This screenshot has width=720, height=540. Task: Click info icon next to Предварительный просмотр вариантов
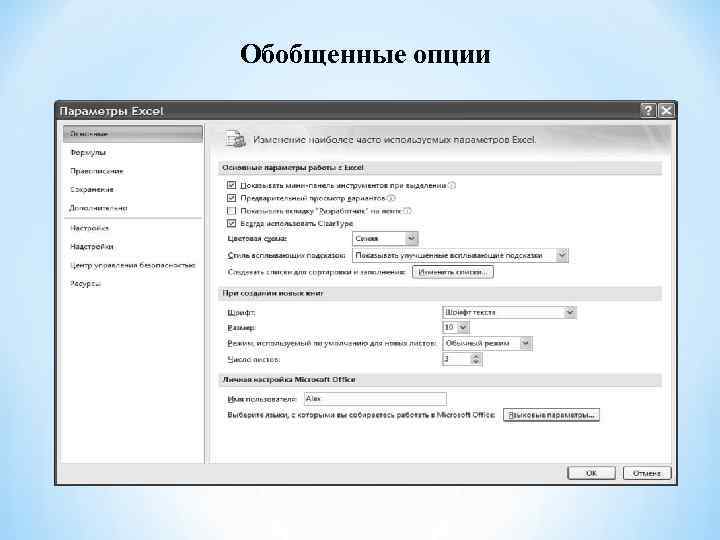(x=391, y=198)
